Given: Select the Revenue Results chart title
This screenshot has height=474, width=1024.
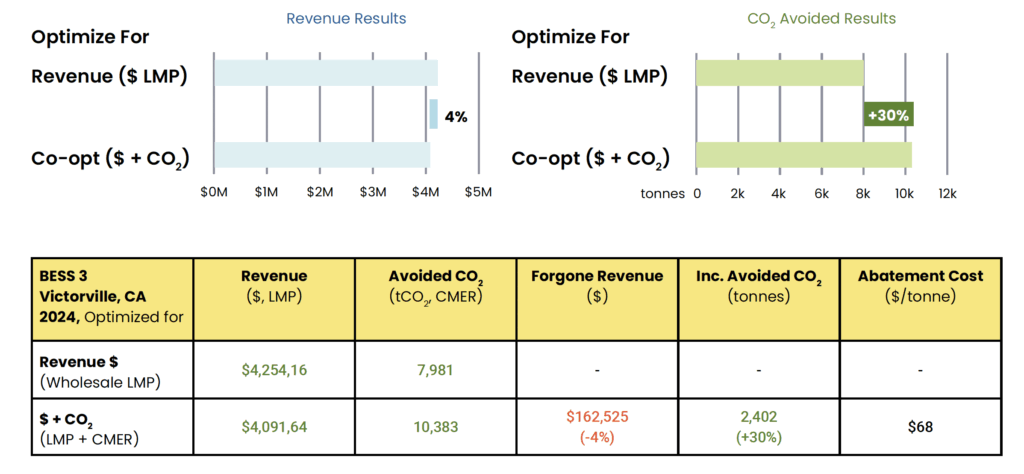Looking at the screenshot, I should click(x=346, y=19).
